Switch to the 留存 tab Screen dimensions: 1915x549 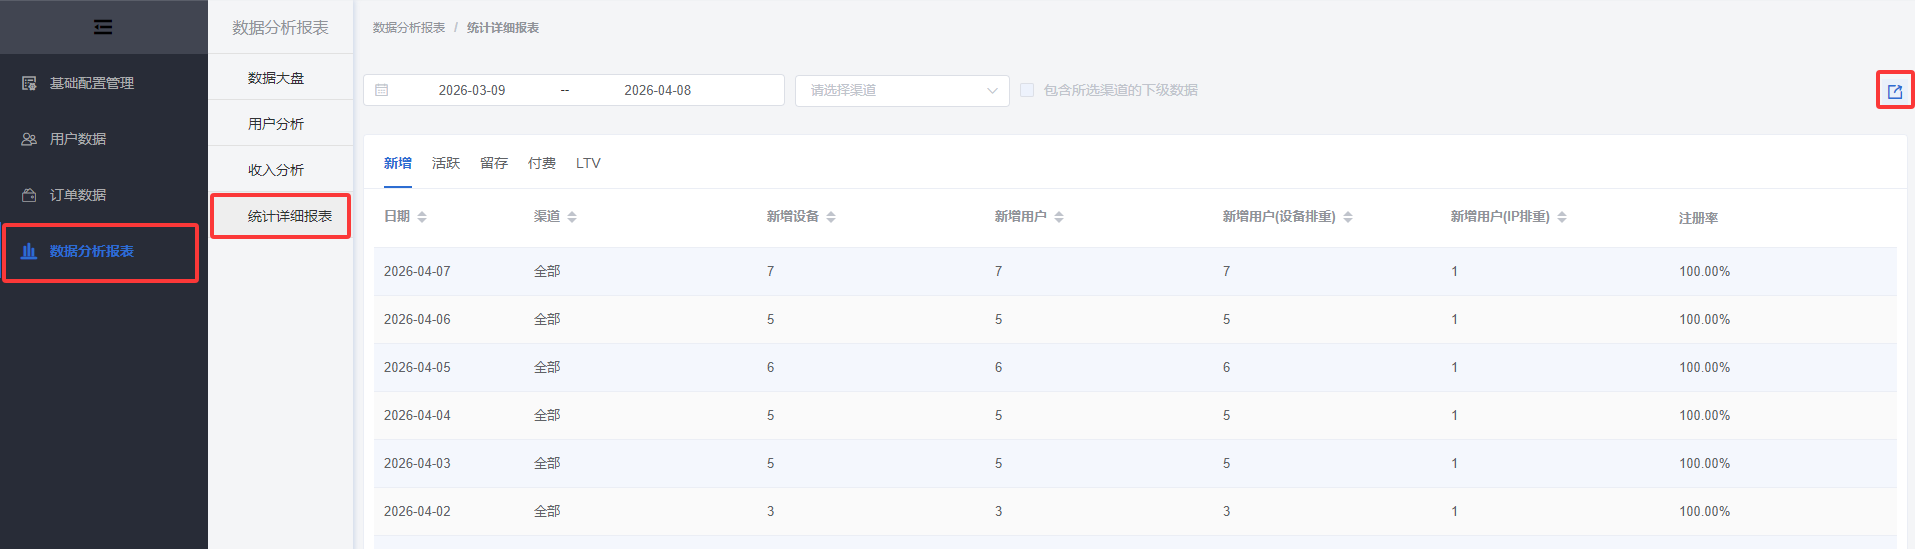click(x=494, y=163)
